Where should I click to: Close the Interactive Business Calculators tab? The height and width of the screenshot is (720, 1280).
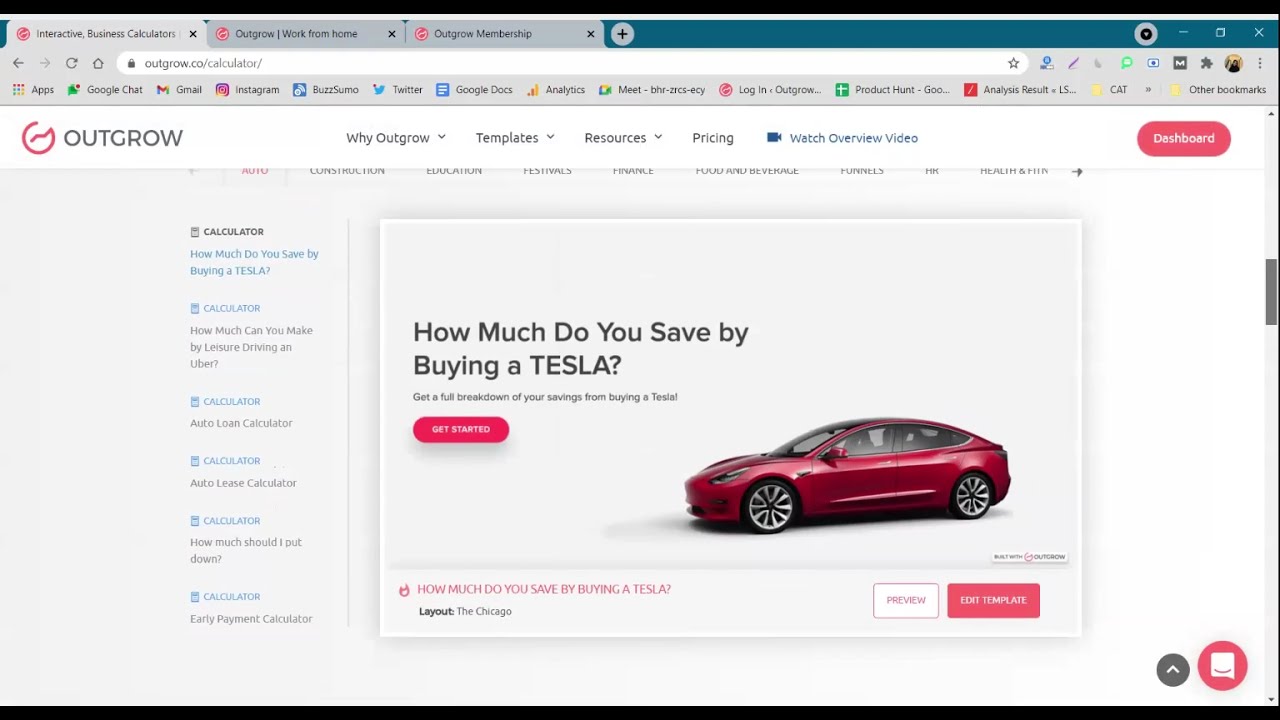[x=193, y=34]
